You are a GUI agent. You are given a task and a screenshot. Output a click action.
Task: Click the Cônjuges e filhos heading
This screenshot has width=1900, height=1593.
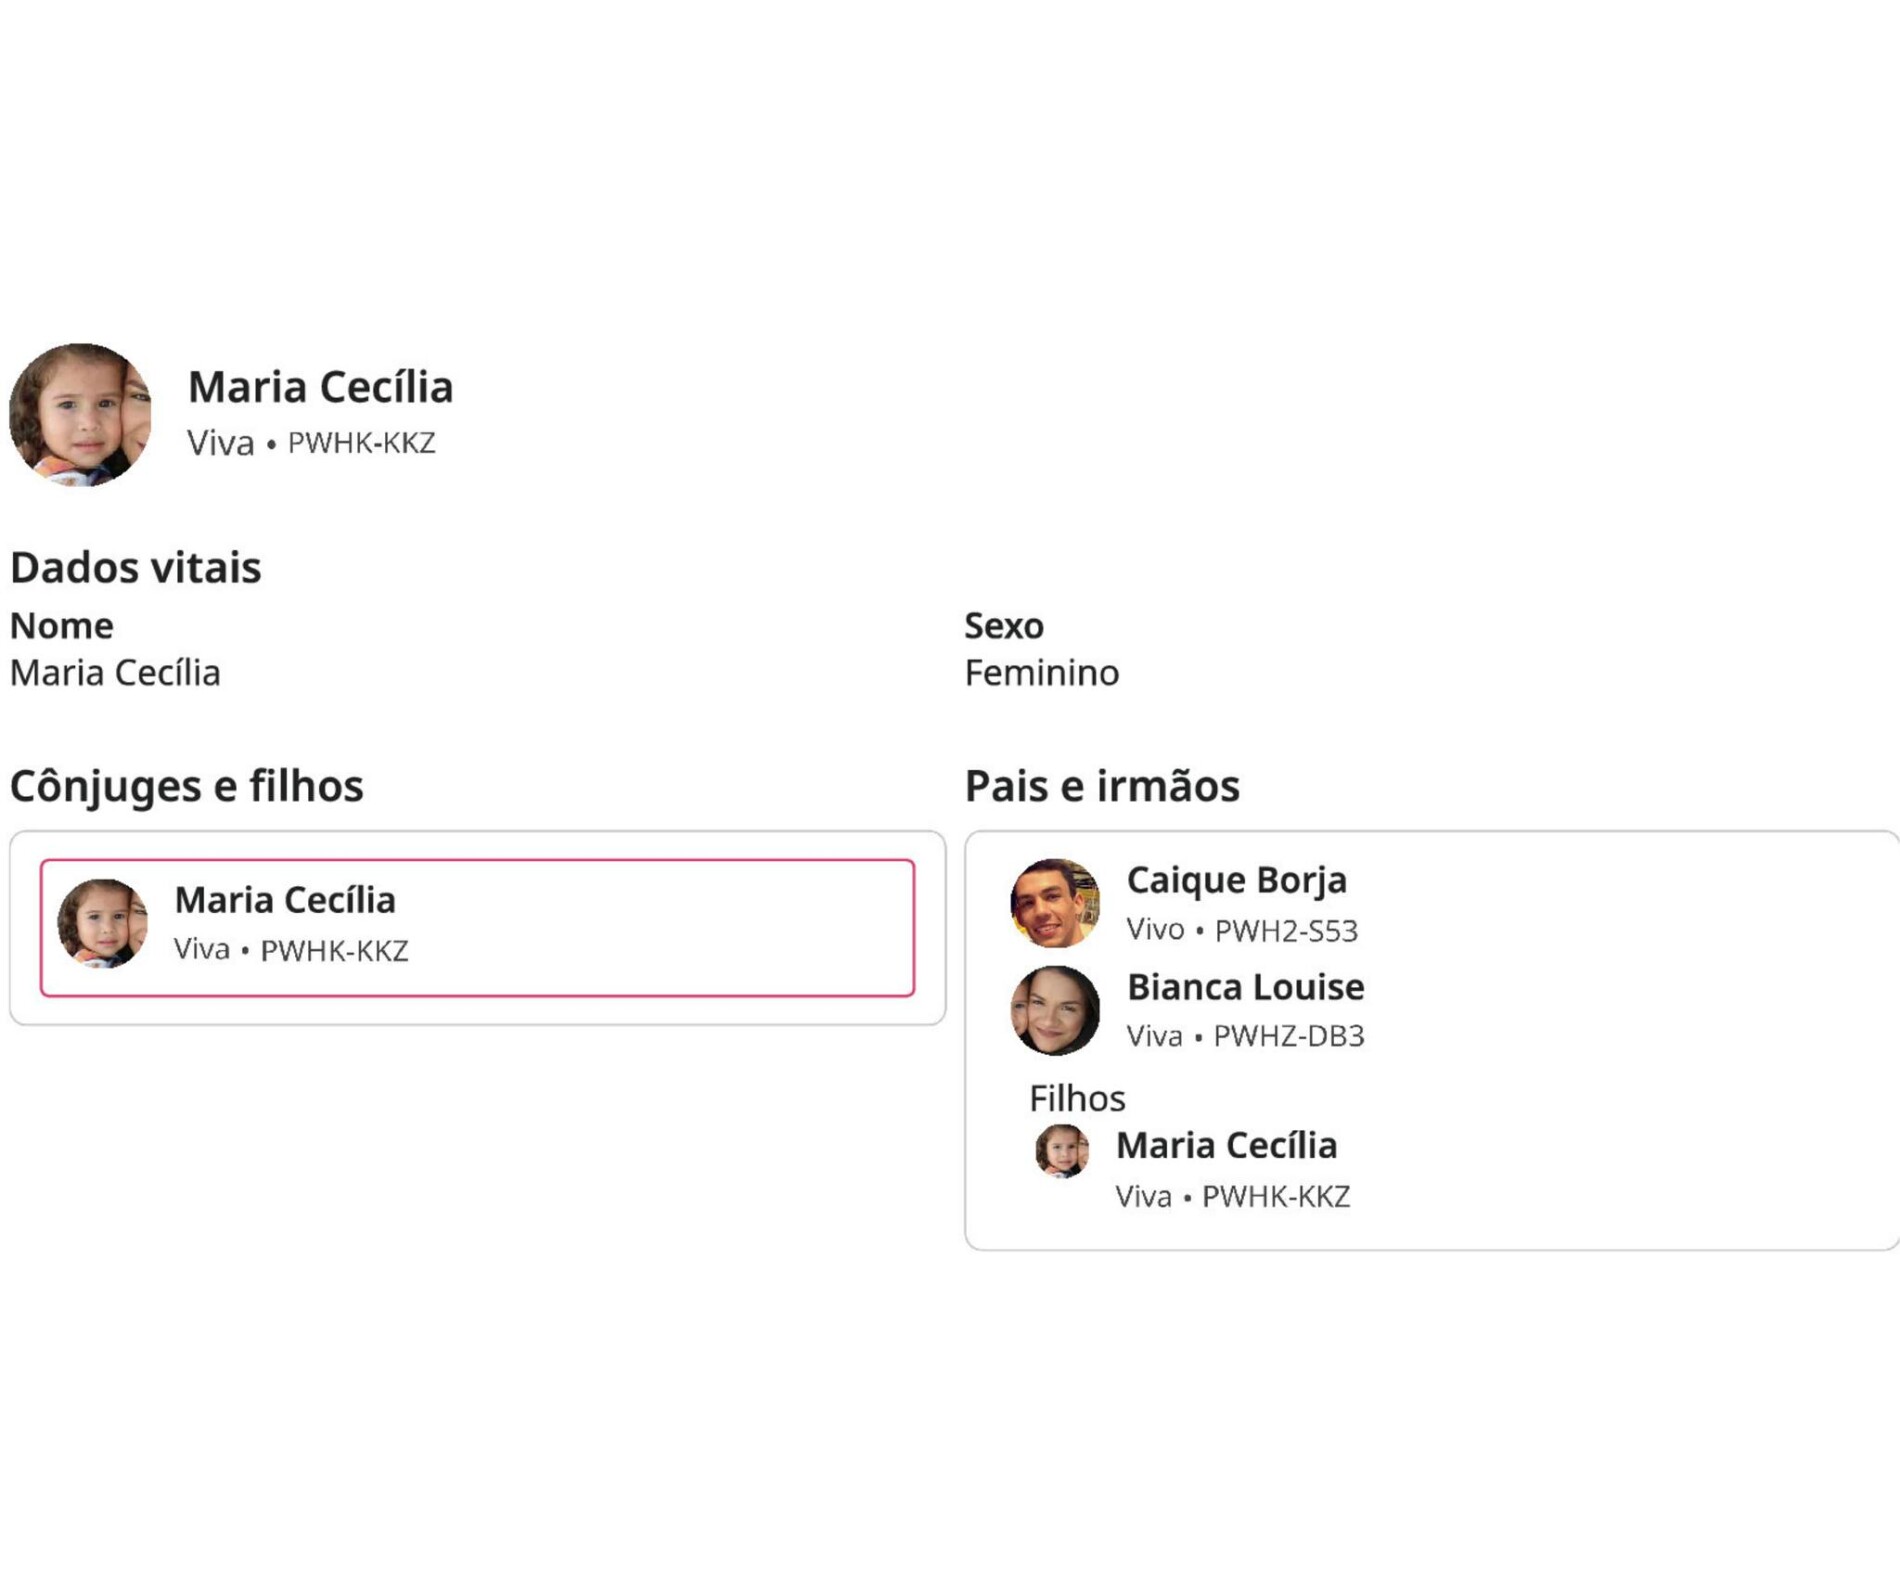pos(187,786)
